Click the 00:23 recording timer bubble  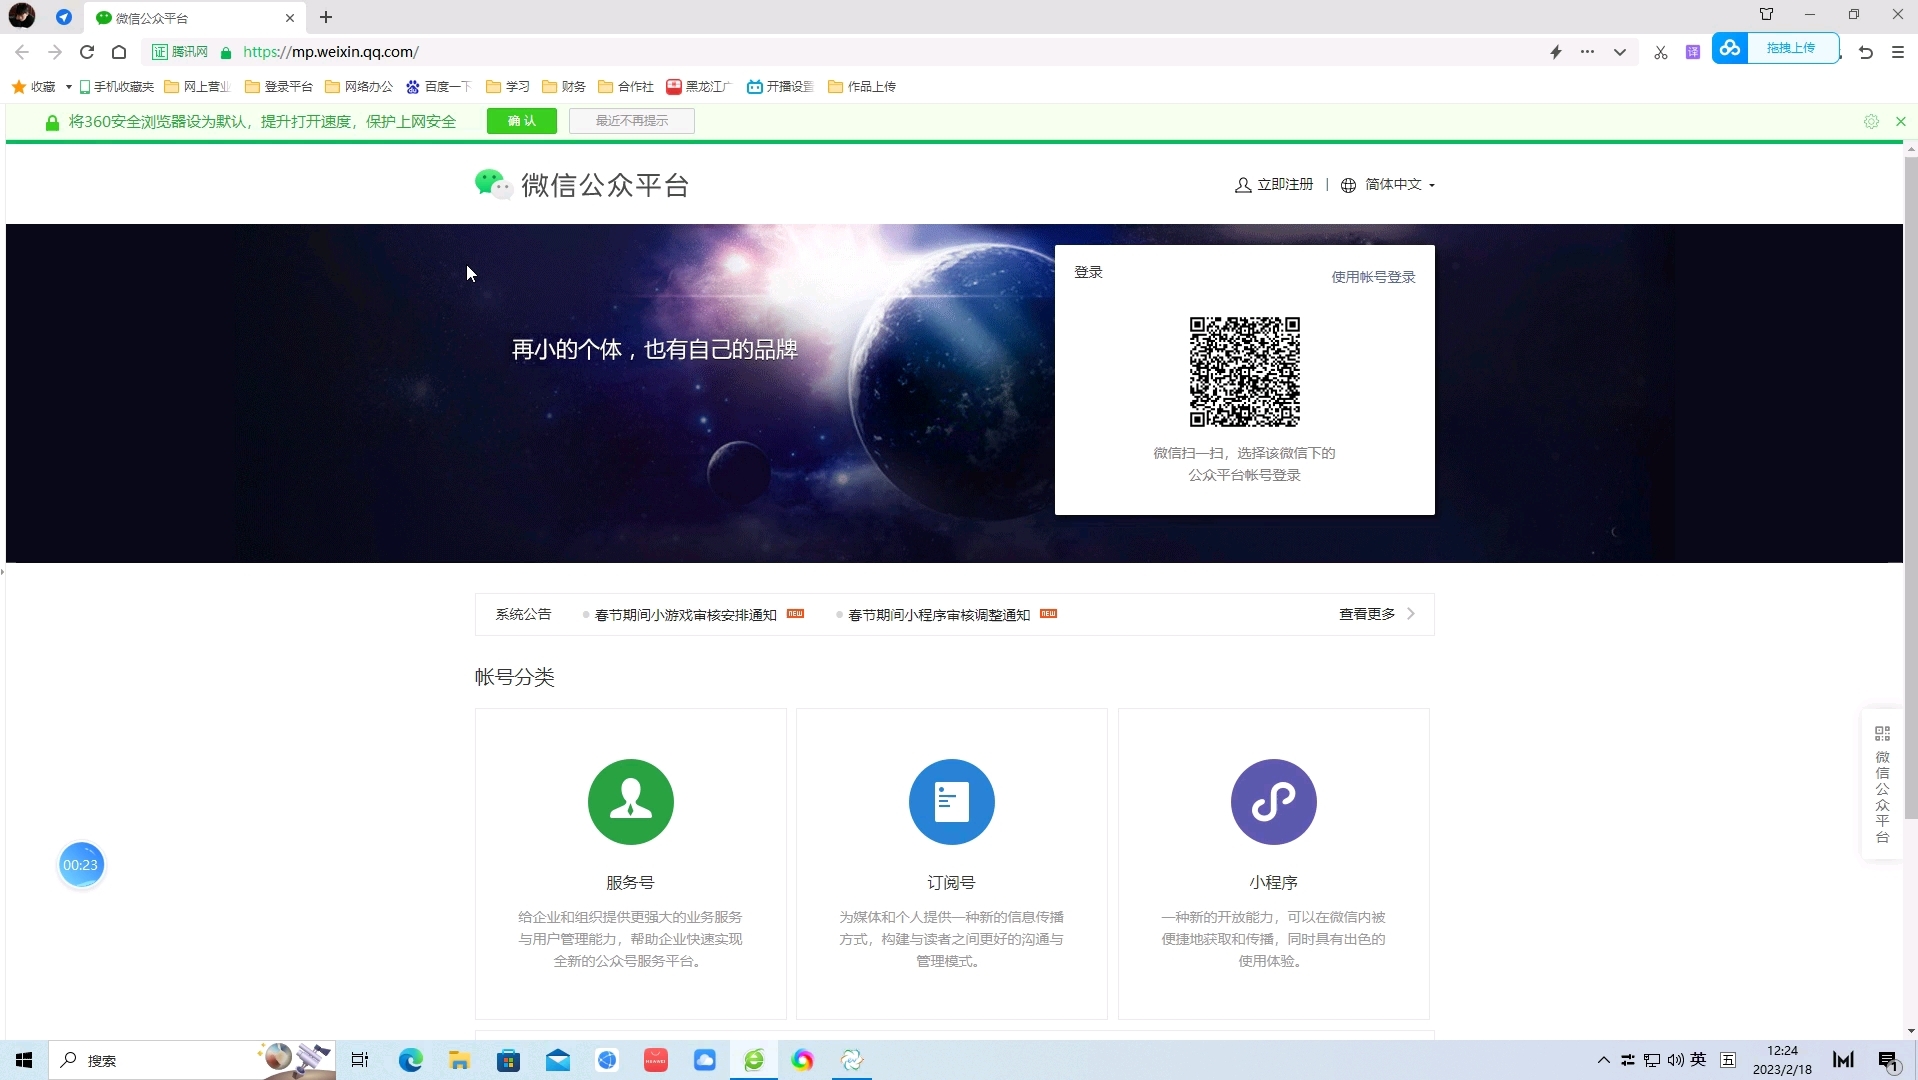pyautogui.click(x=81, y=865)
